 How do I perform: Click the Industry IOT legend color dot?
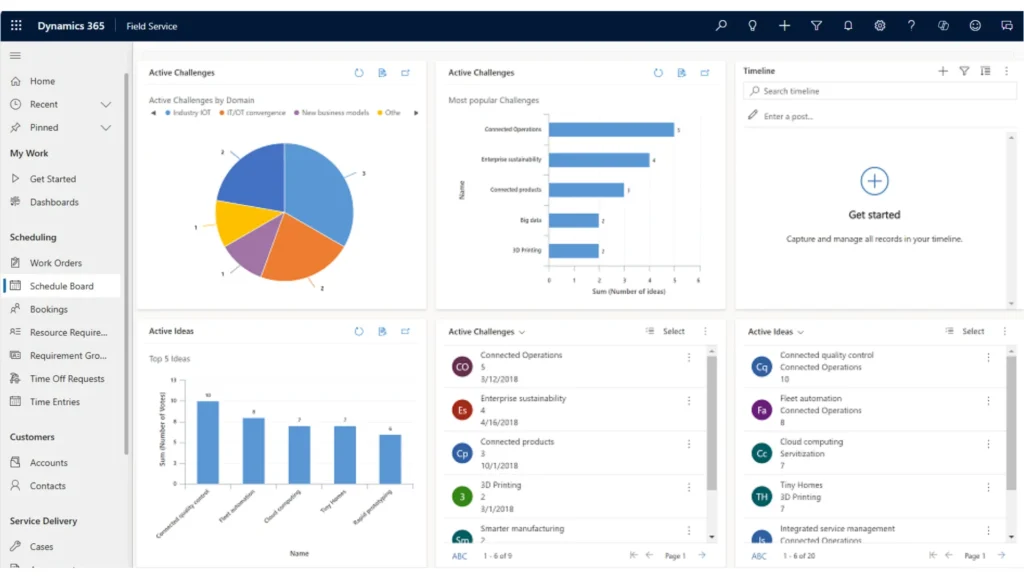tap(168, 113)
